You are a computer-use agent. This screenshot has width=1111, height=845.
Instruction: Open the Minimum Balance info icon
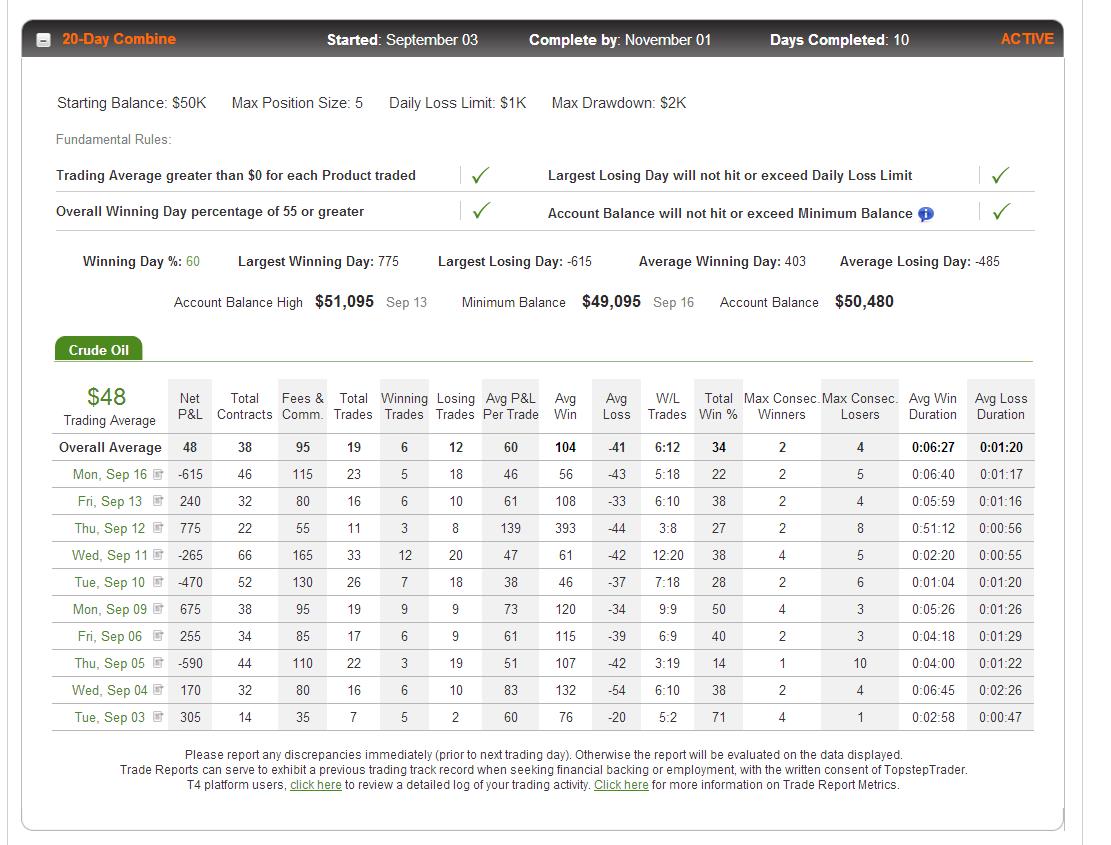[x=925, y=214]
